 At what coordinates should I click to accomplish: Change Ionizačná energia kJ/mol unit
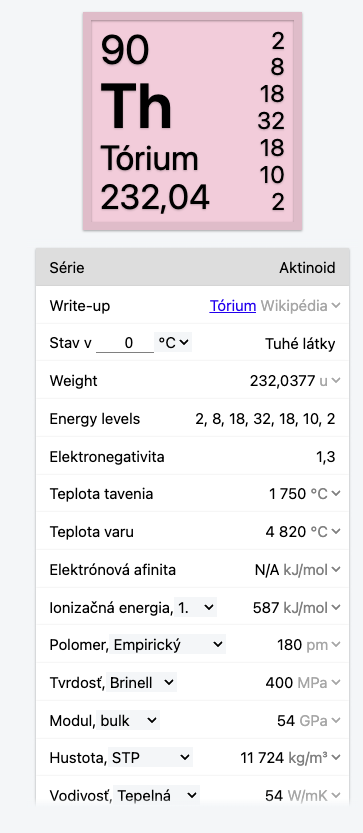point(312,608)
